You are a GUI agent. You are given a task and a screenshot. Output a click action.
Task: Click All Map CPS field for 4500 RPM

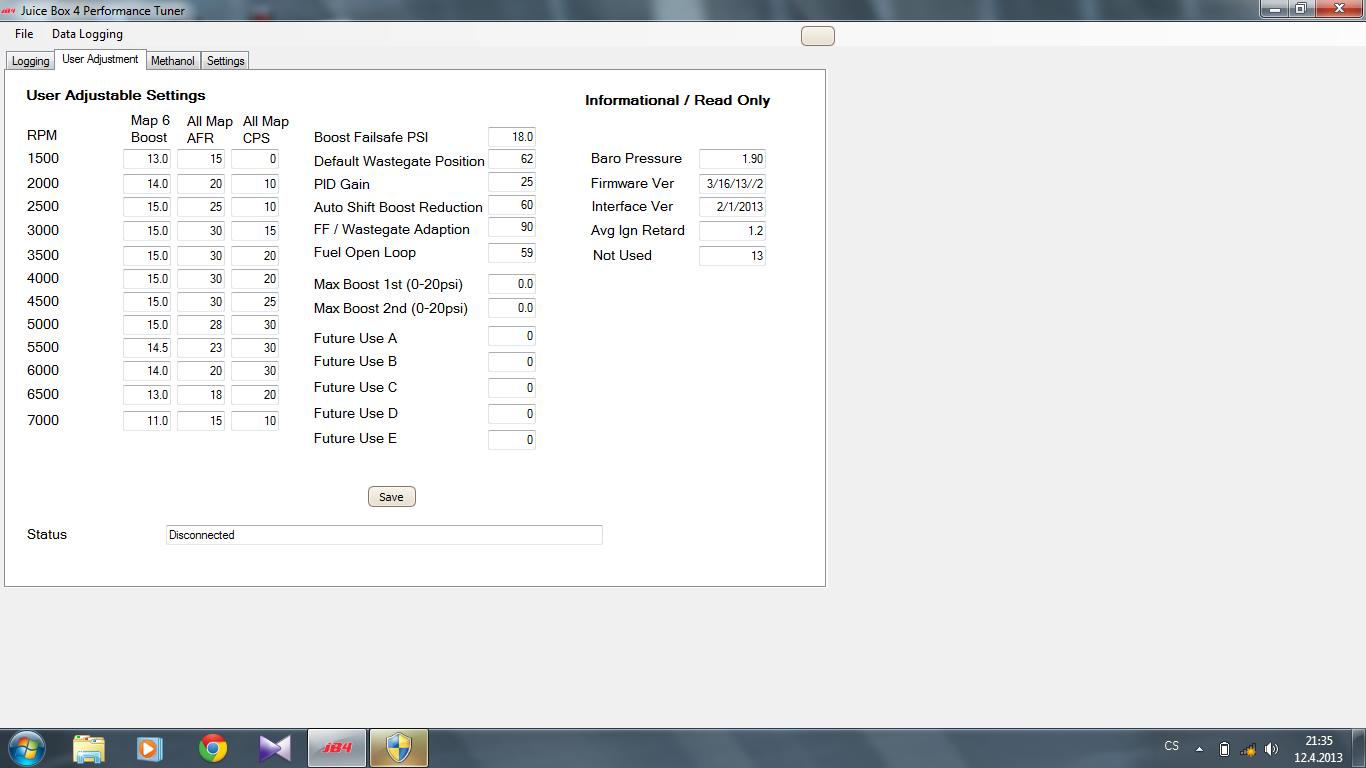coord(255,302)
